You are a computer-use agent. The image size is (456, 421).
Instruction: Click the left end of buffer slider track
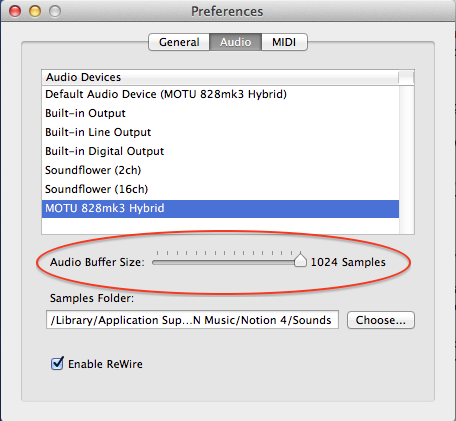point(155,263)
